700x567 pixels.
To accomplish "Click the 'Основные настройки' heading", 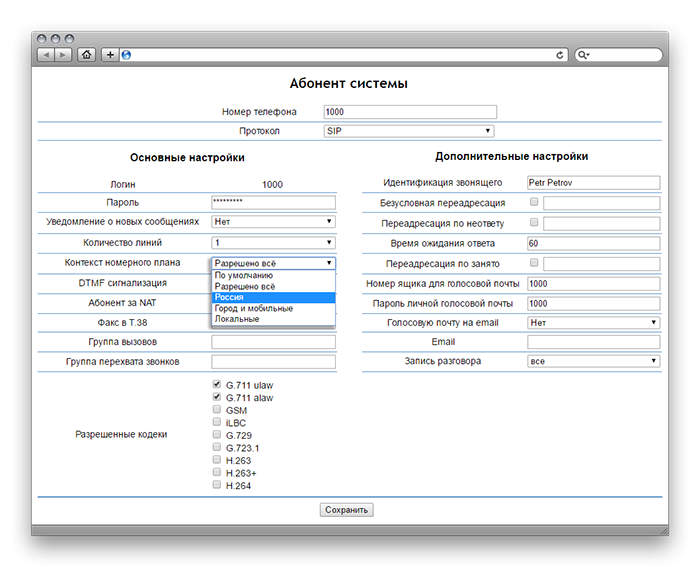I will point(187,158).
